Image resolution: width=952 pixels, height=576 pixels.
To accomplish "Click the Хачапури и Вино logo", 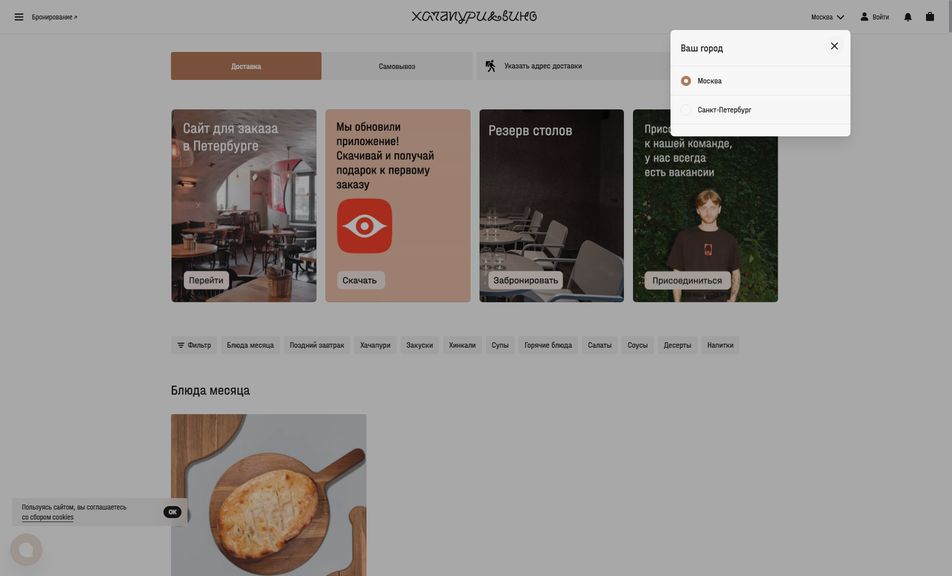I will [474, 16].
